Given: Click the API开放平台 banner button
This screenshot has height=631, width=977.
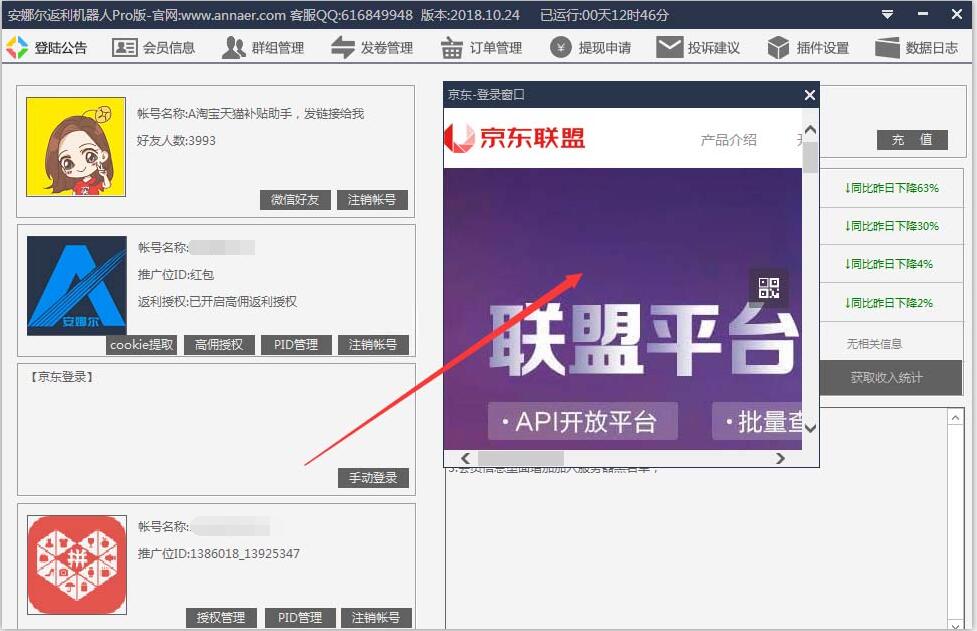Looking at the screenshot, I should (583, 422).
